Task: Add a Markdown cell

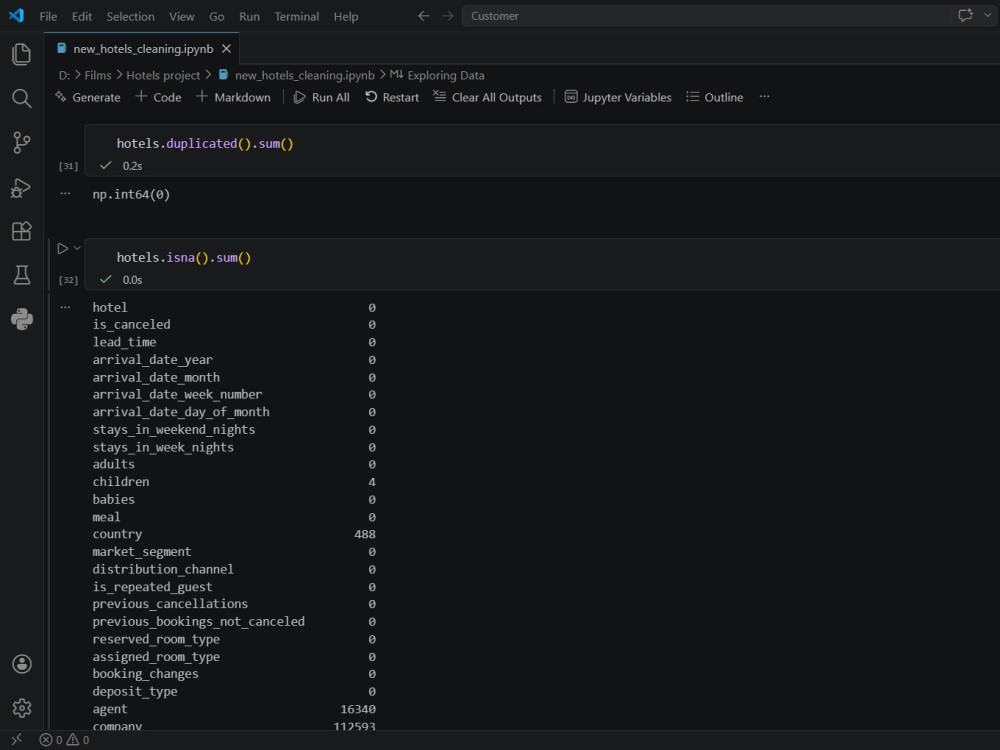Action: pyautogui.click(x=233, y=97)
